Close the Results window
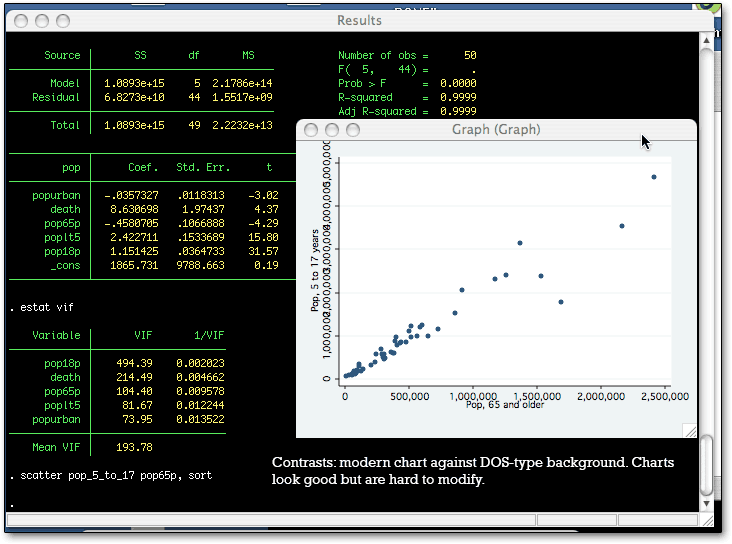Screen dimensions: 732x544 (x=21, y=21)
